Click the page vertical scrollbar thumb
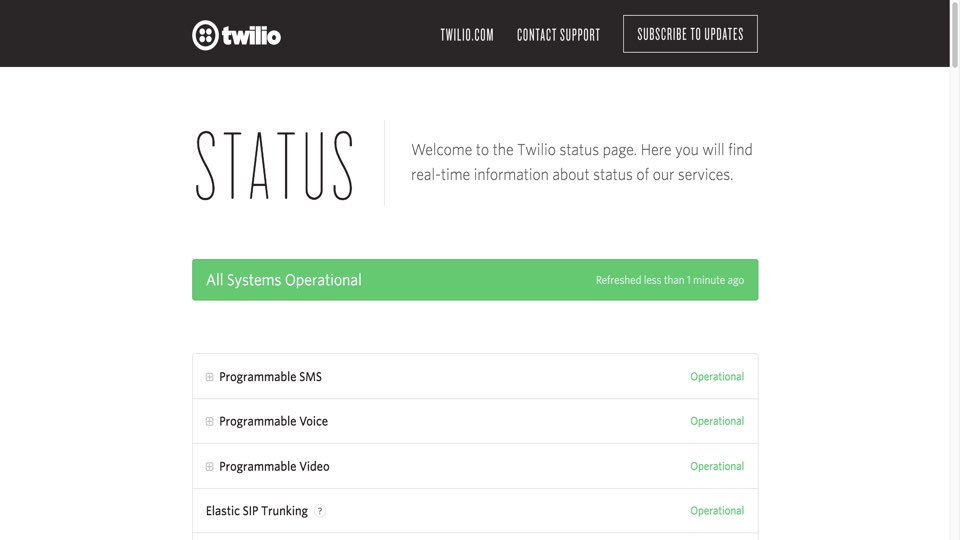 coord(954,34)
